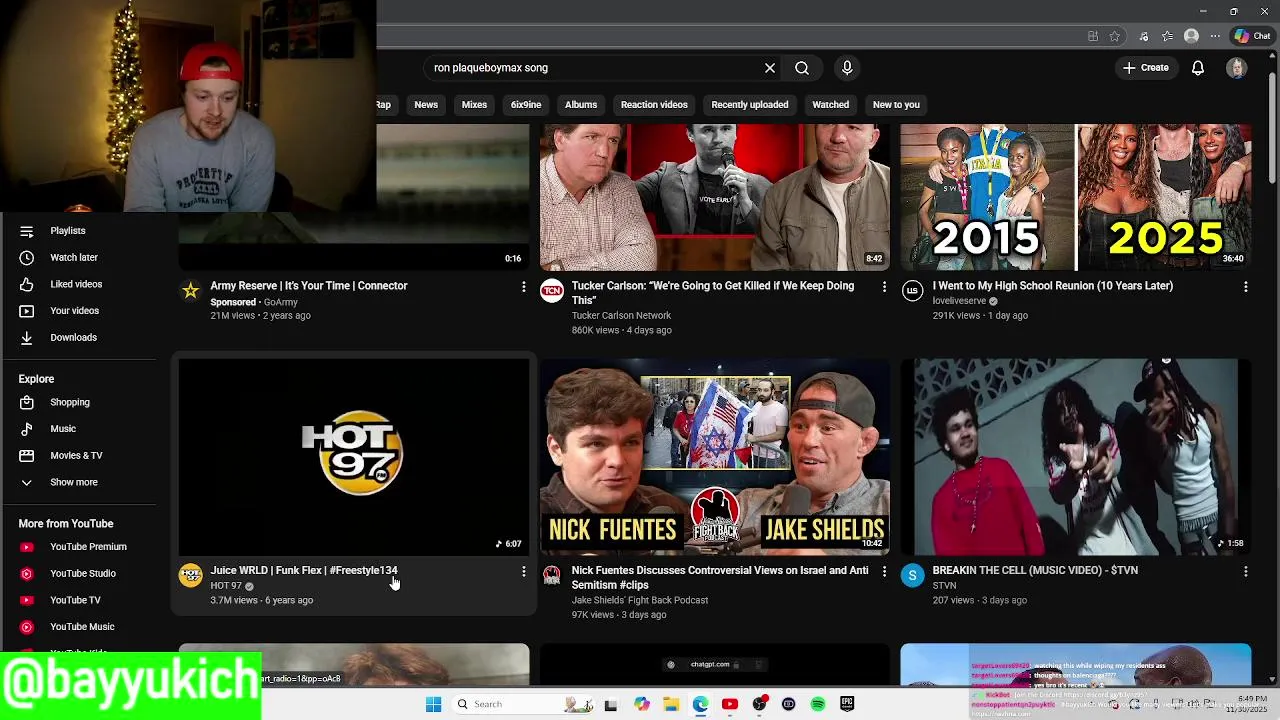Select the News filter chip

coord(426,104)
